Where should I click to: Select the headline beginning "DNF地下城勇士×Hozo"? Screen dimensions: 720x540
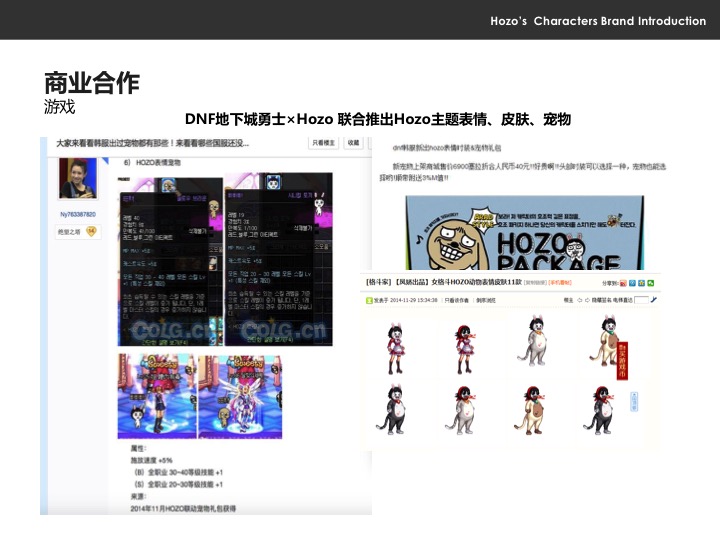pos(378,119)
